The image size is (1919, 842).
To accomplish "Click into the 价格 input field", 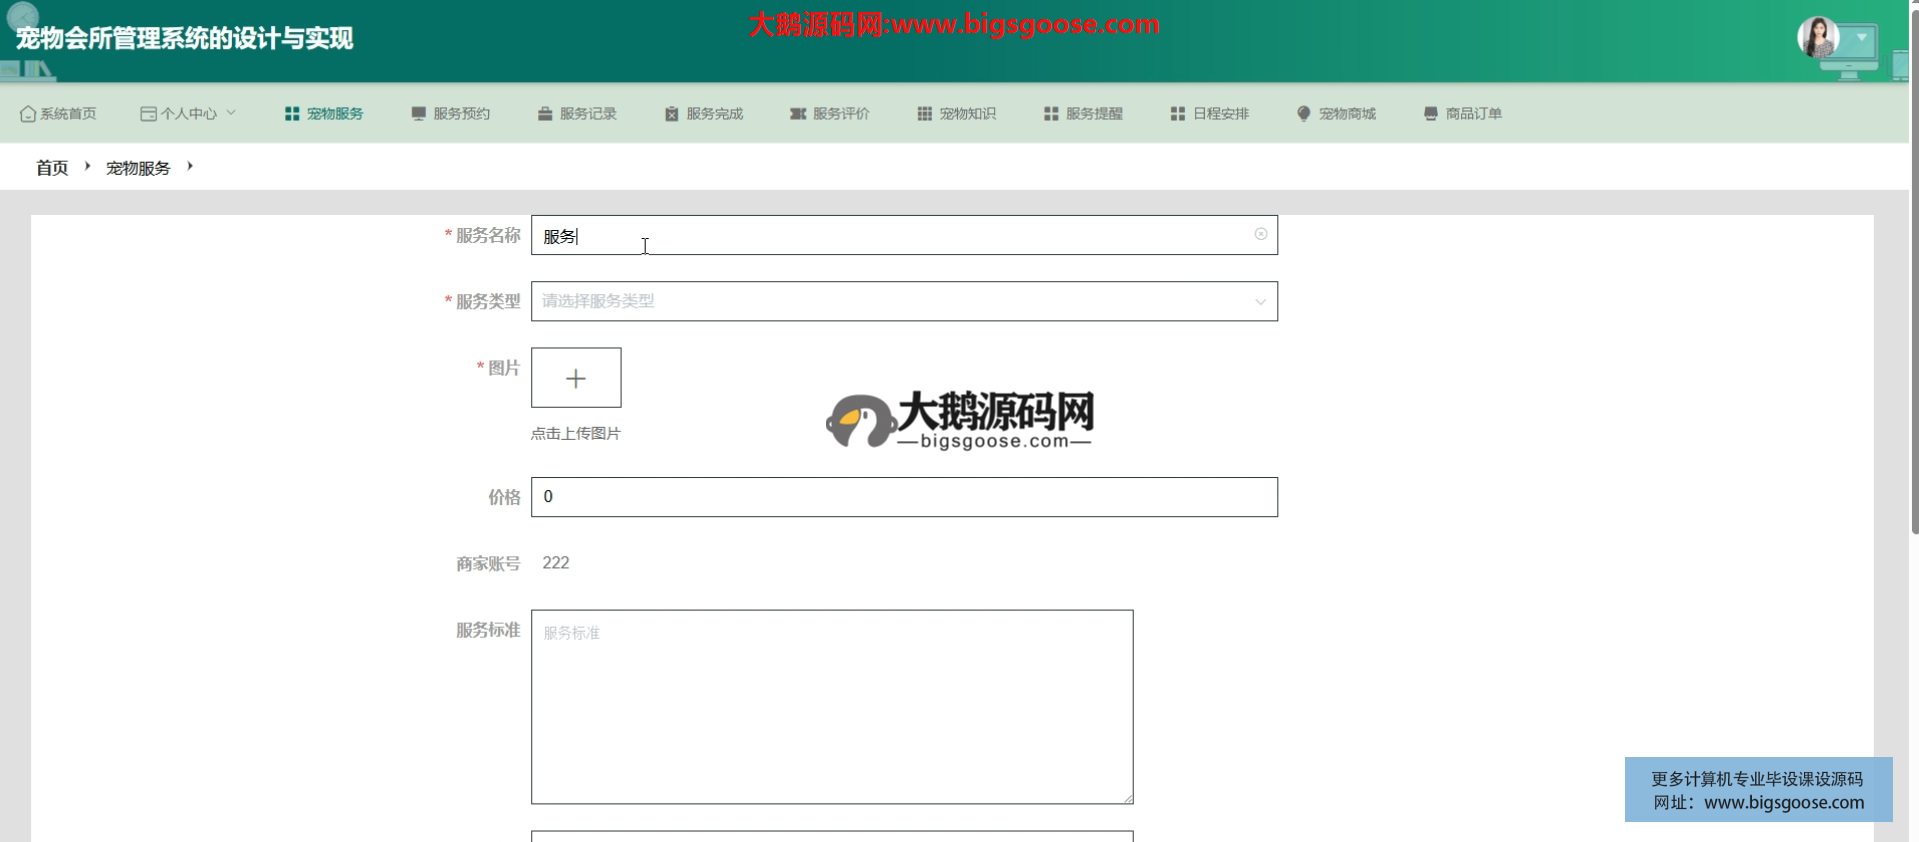I will pyautogui.click(x=904, y=497).
